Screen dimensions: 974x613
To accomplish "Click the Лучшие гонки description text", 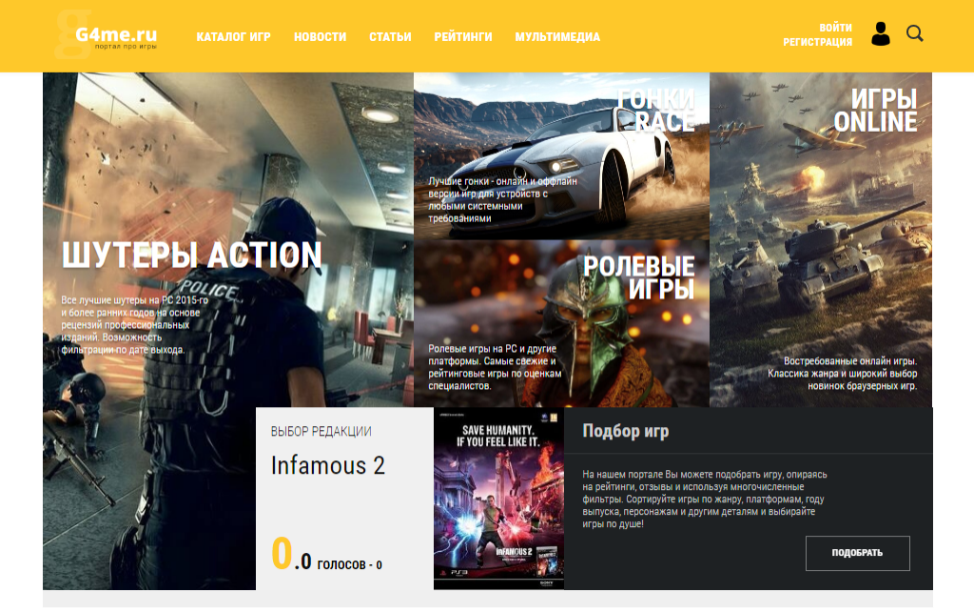I will pyautogui.click(x=503, y=199).
